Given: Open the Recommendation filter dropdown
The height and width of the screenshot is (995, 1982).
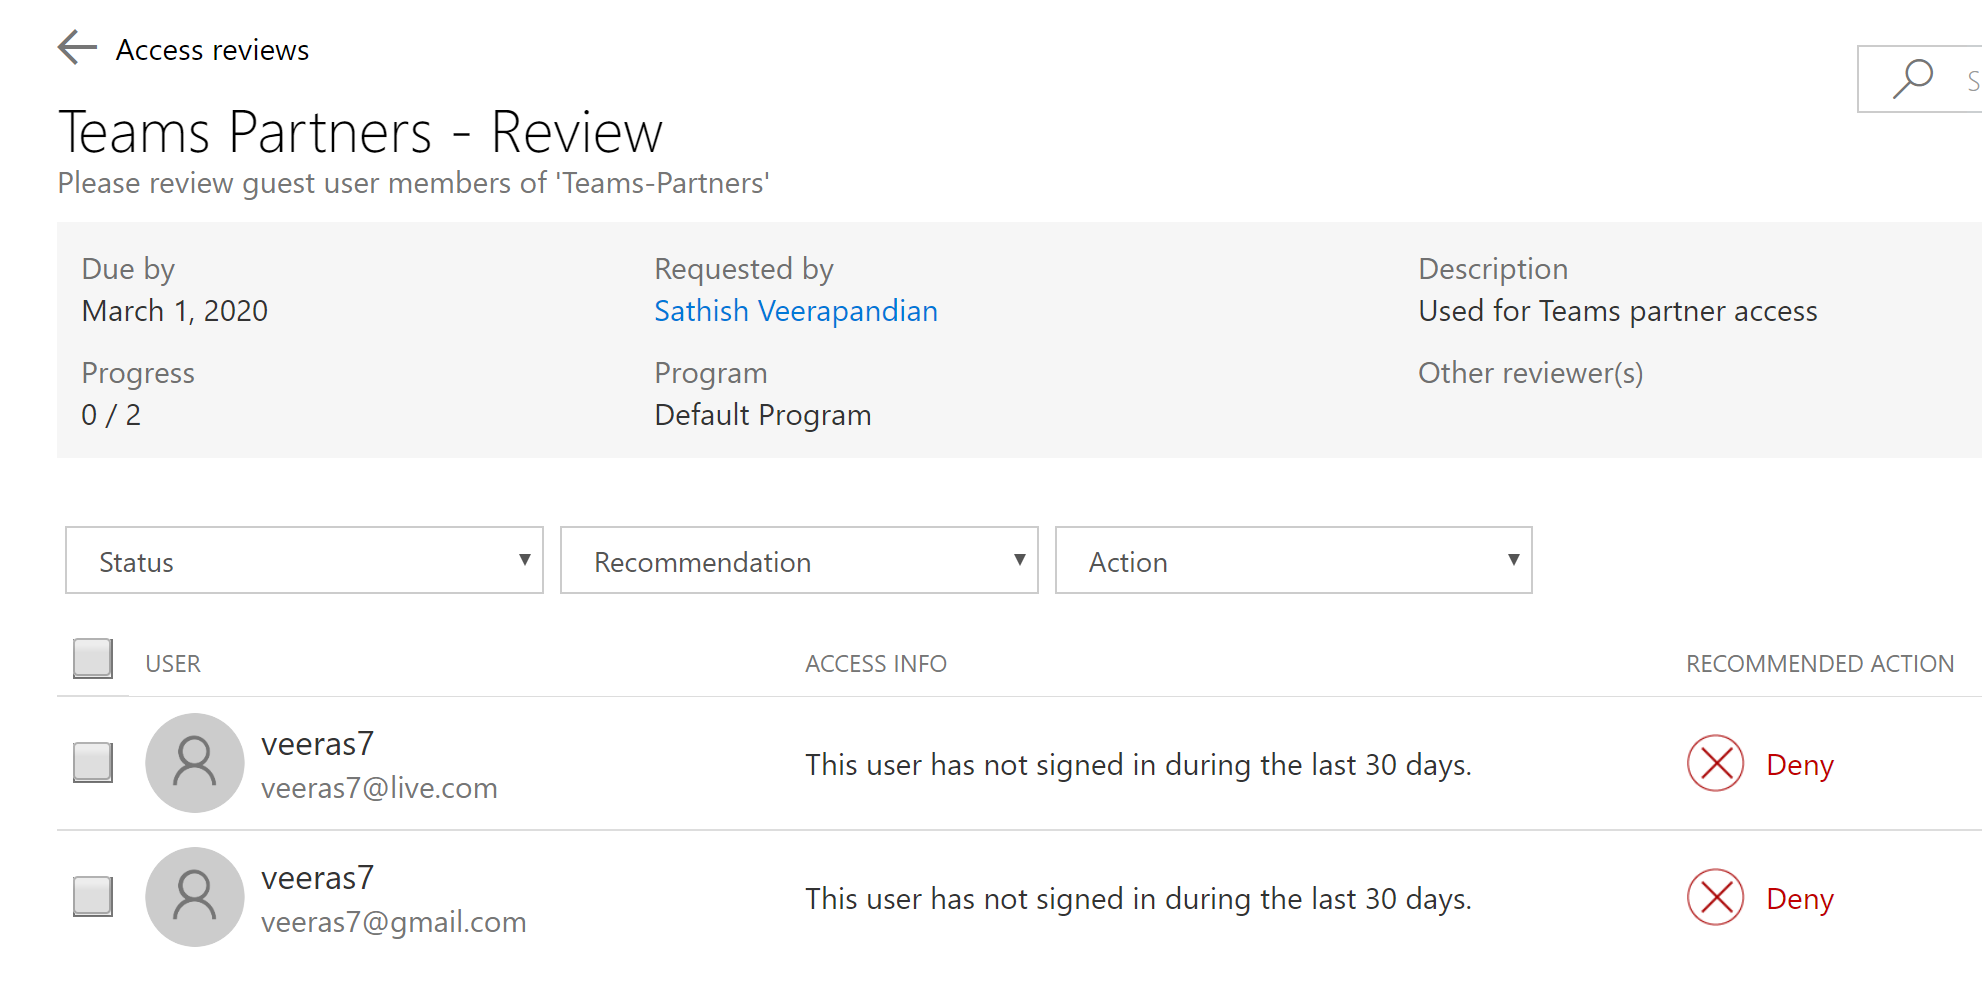Looking at the screenshot, I should click(x=799, y=561).
